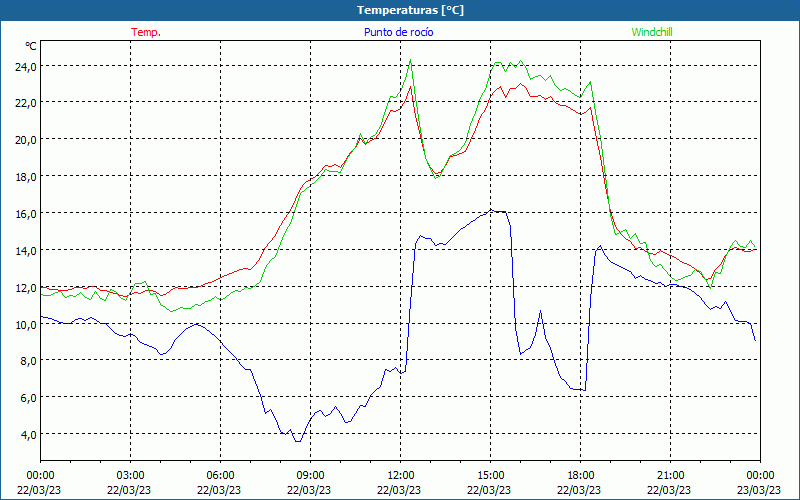Click the green Windchill peak near 12:00
Image resolution: width=800 pixels, height=500 pixels.
[410, 60]
